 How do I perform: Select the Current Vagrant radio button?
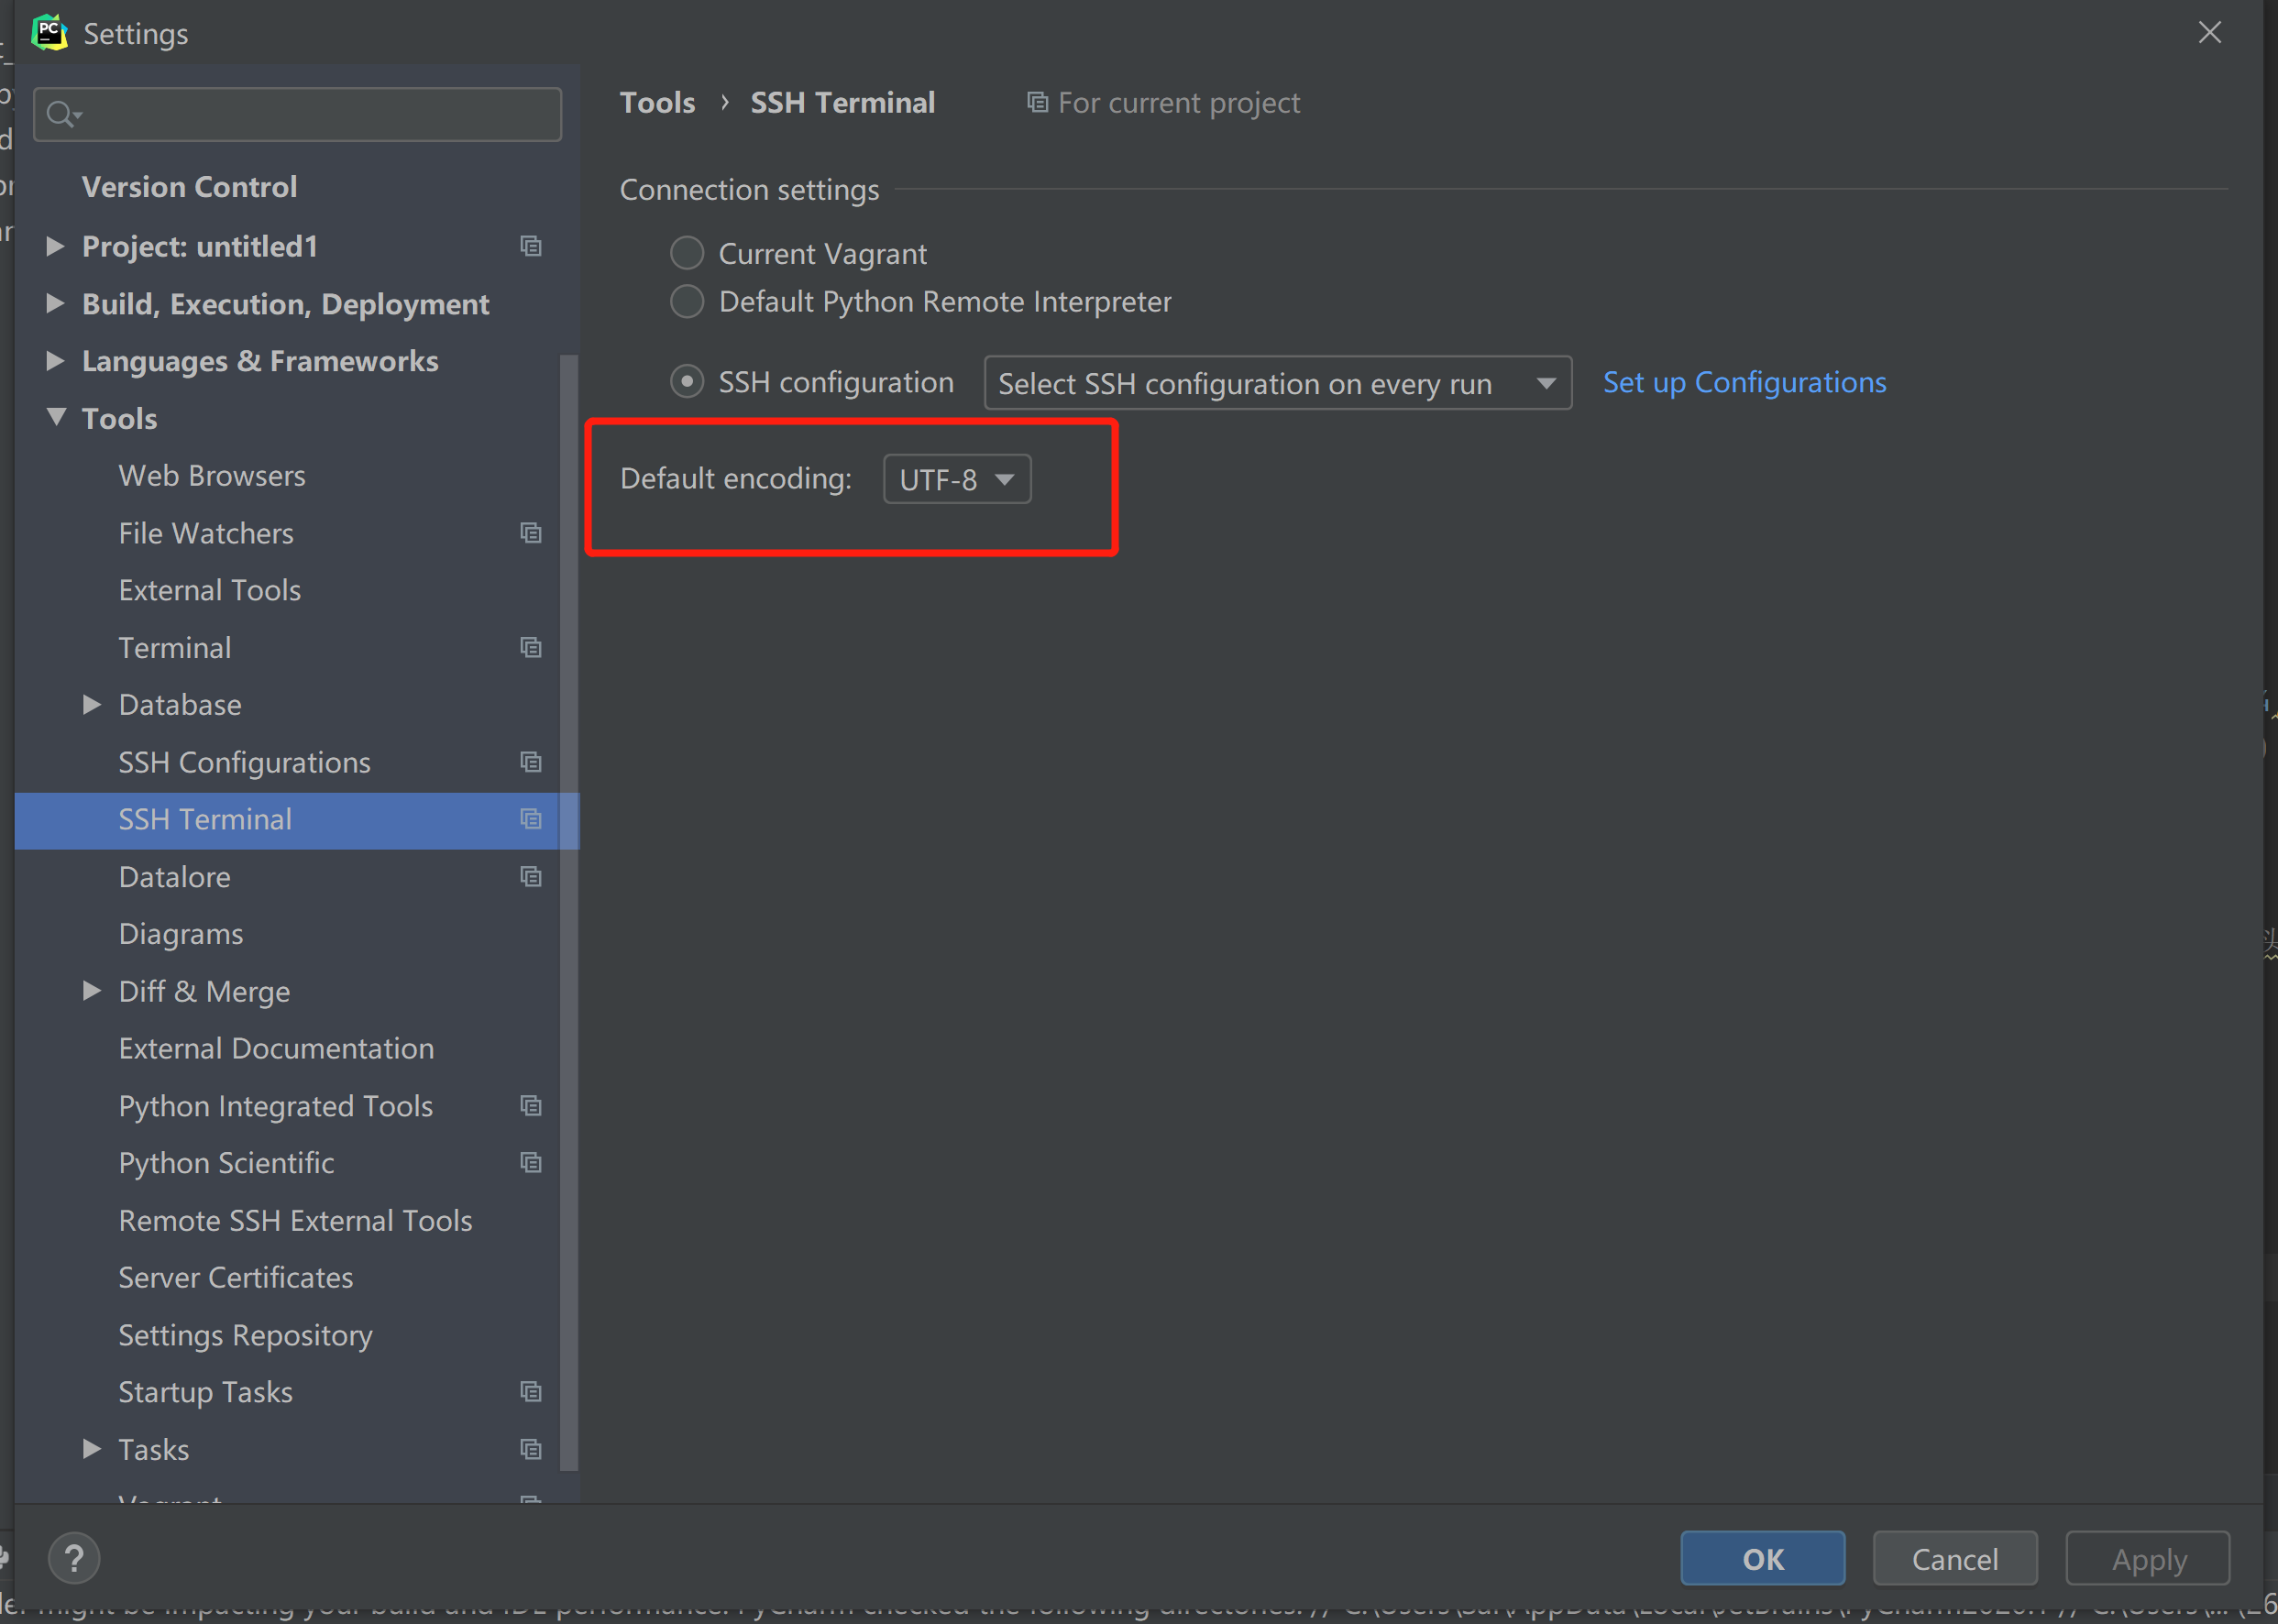pos(686,253)
